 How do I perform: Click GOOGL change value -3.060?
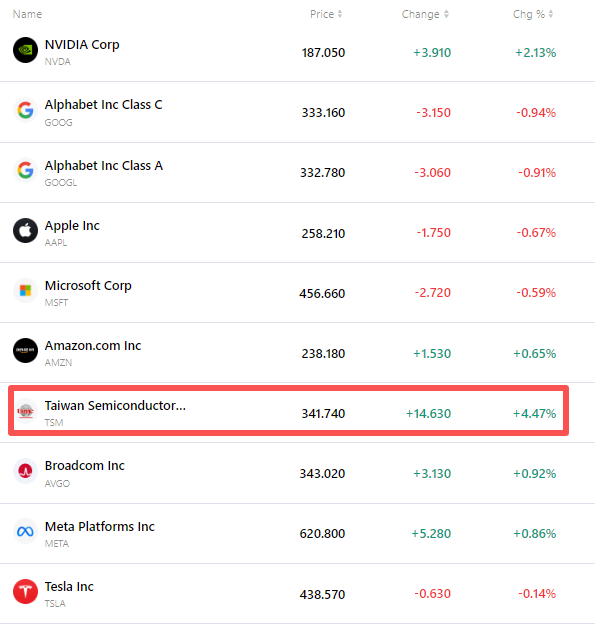(x=433, y=173)
